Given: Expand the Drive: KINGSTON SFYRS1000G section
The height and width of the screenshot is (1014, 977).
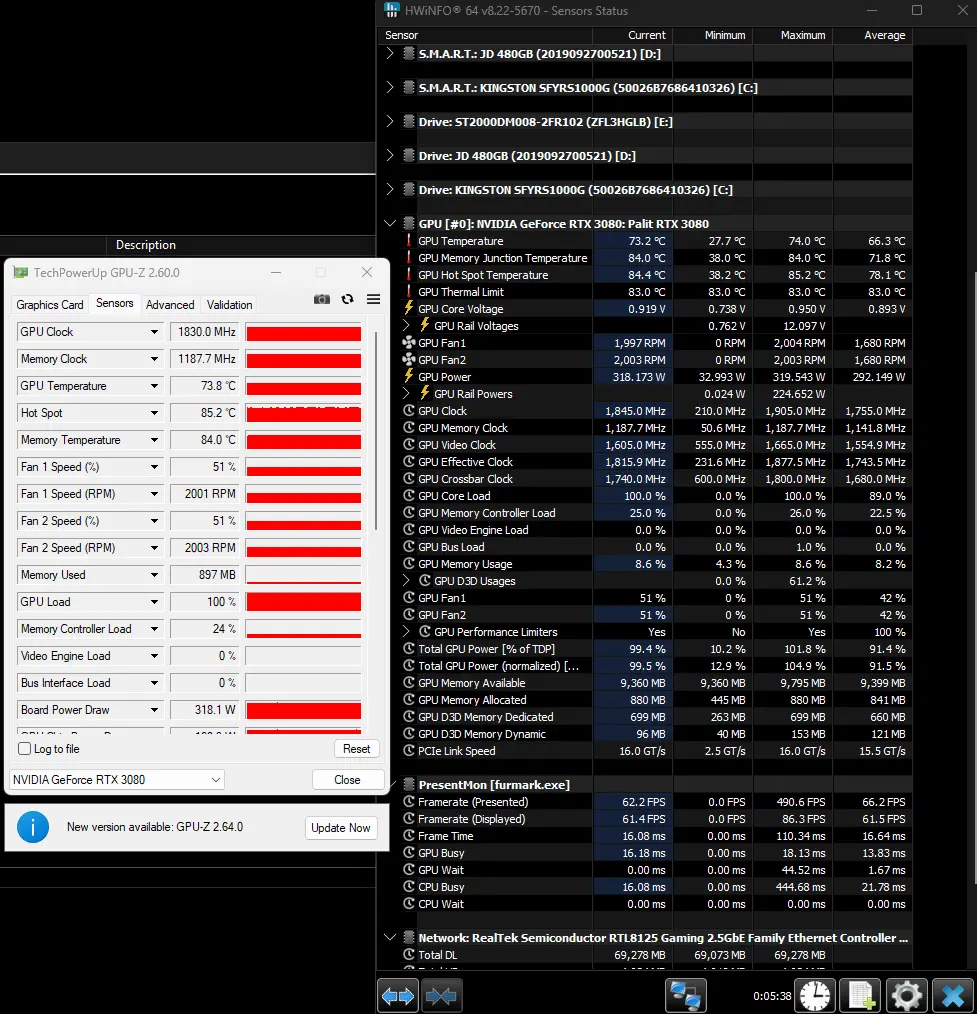Looking at the screenshot, I should click(390, 189).
